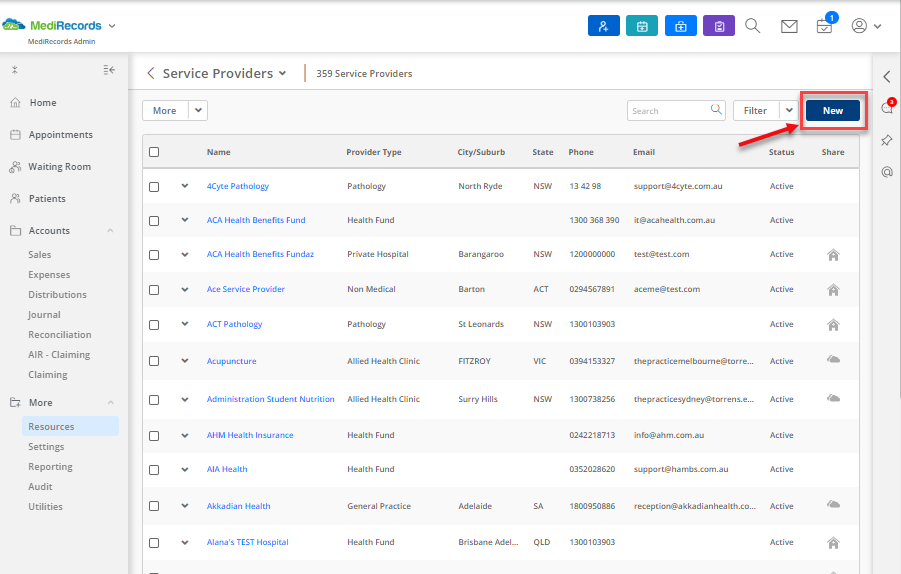Image resolution: width=901 pixels, height=574 pixels.
Task: Expand the 4Cyte Pathology row chevron
Action: tap(184, 186)
